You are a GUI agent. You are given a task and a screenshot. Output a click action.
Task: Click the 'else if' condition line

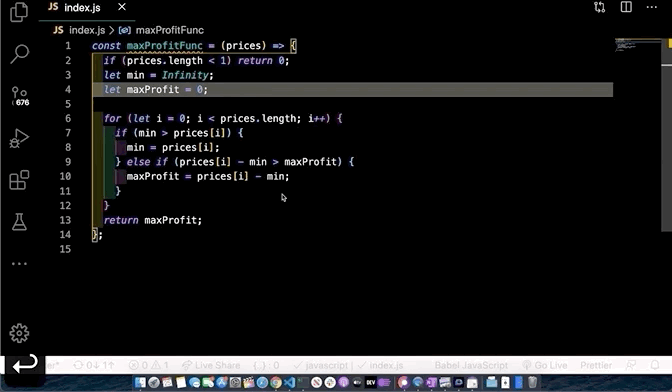(x=235, y=162)
